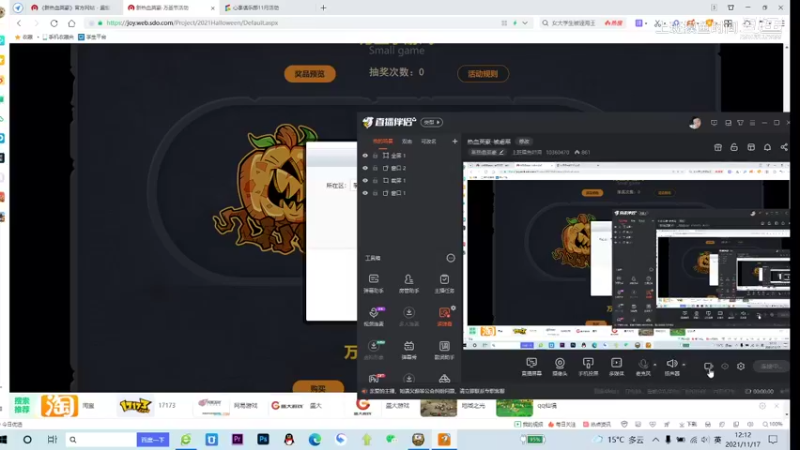The image size is (800, 450).
Task: Add 直播屏幕 screen capture source
Action: [x=532, y=366]
